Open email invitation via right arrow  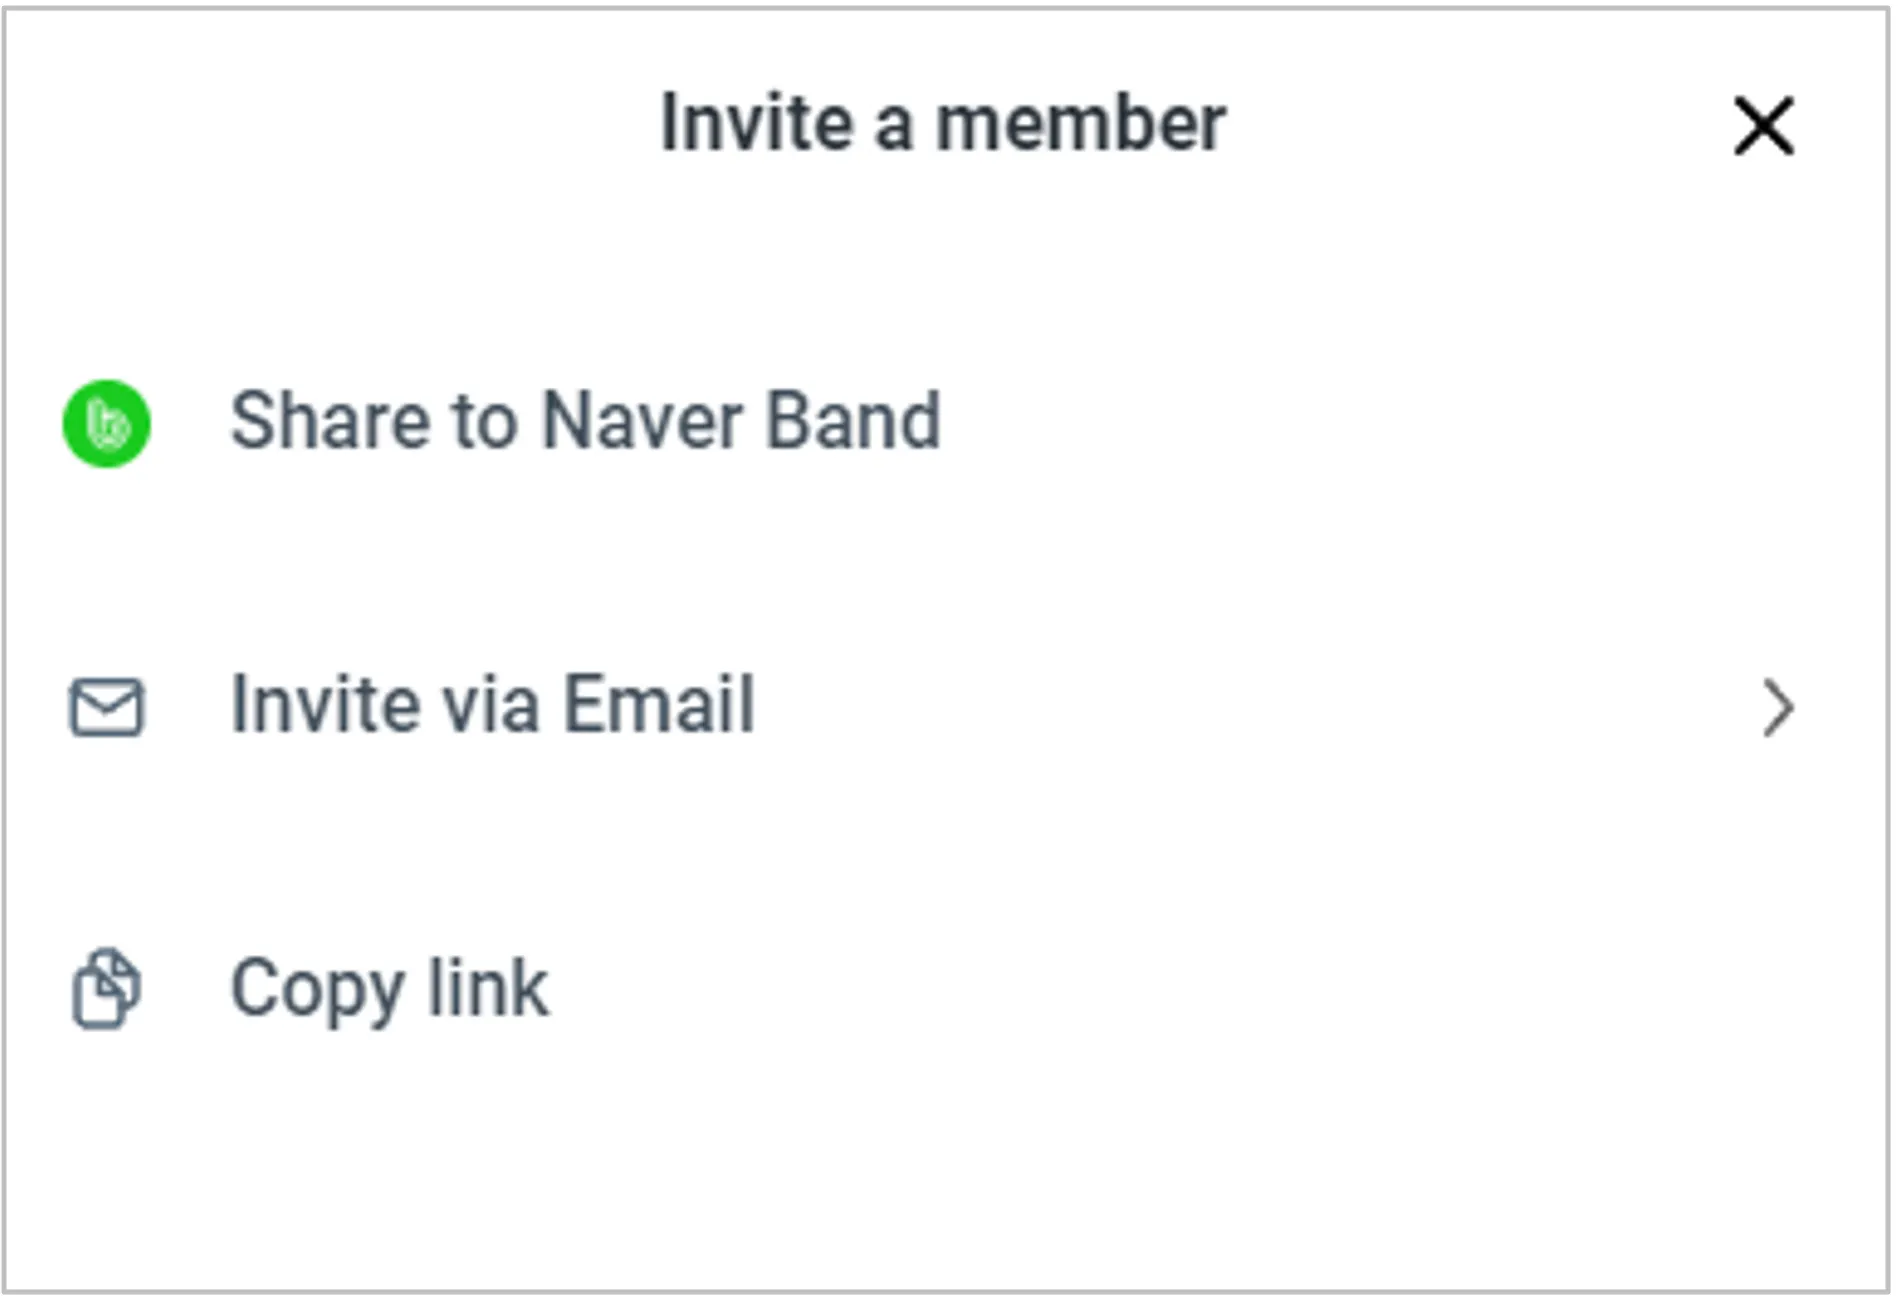click(1777, 707)
